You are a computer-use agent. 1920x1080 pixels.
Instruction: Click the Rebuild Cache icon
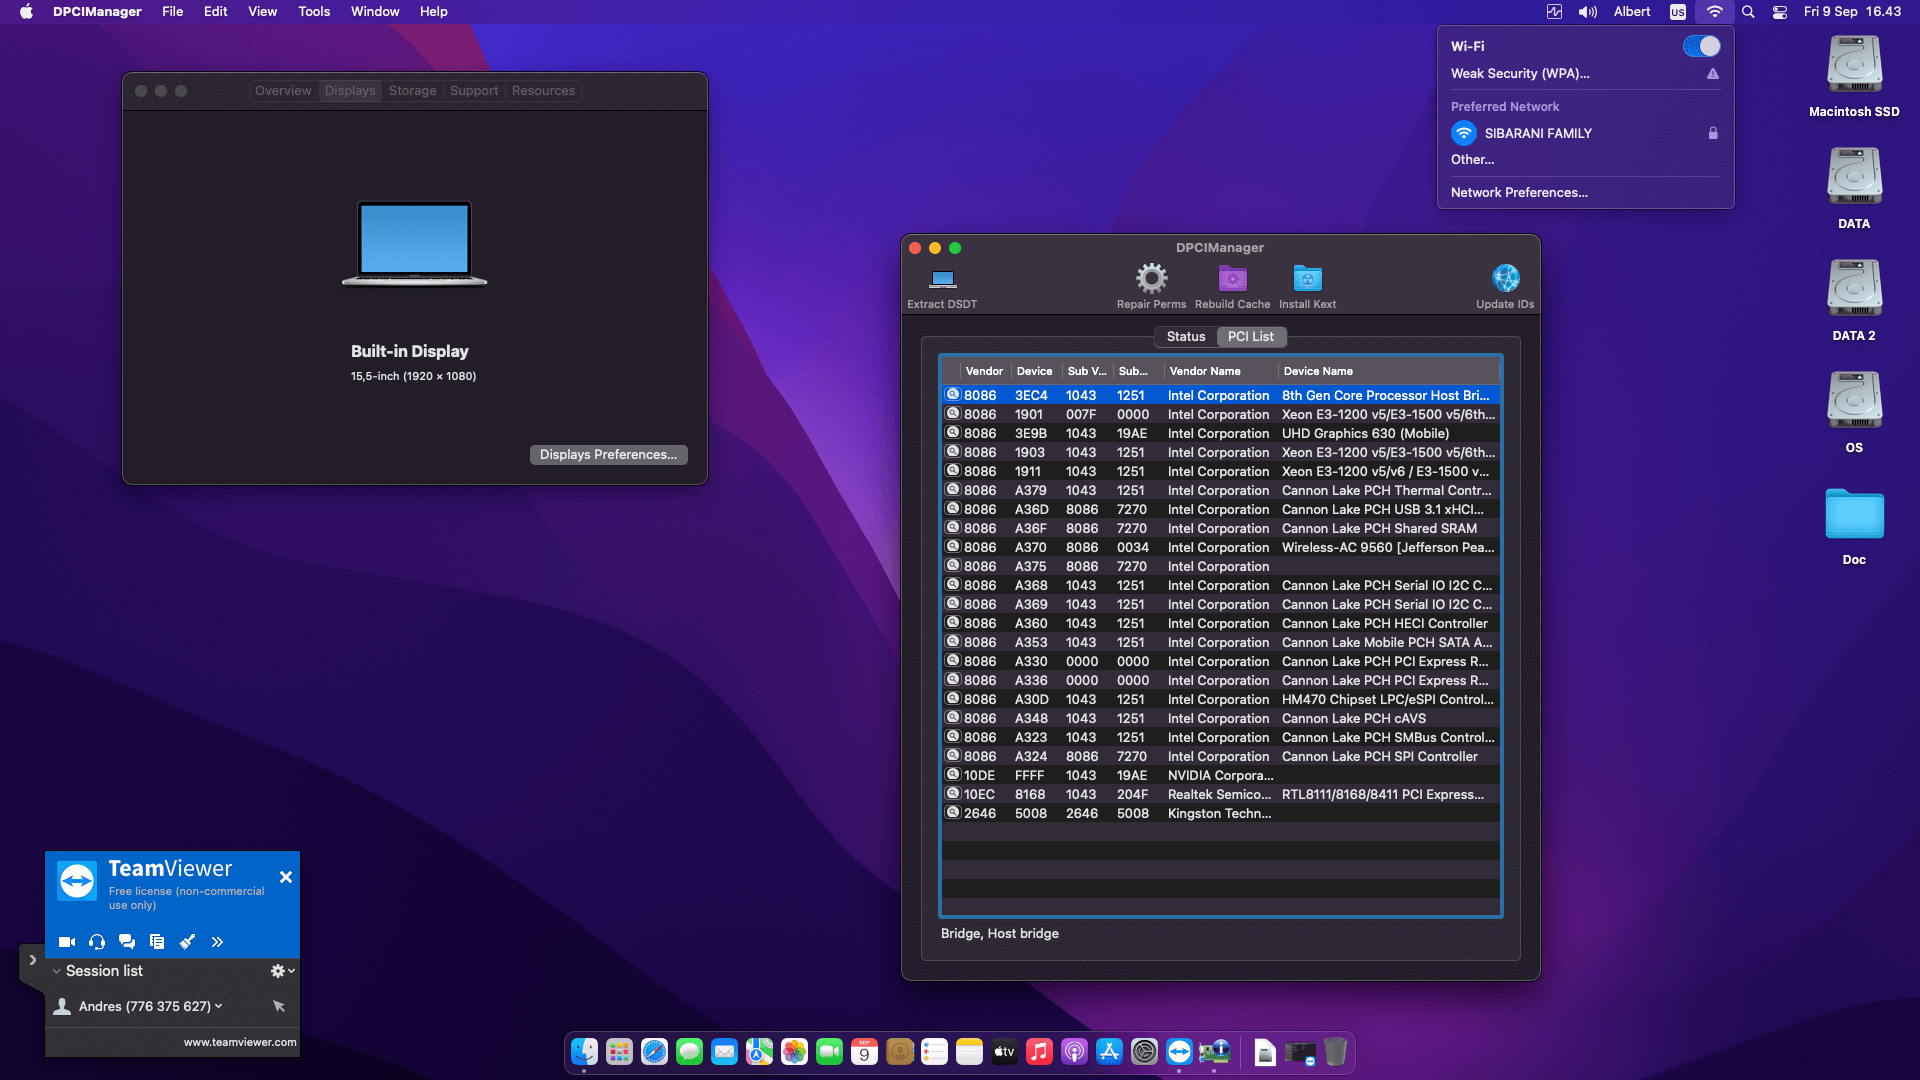pos(1232,278)
